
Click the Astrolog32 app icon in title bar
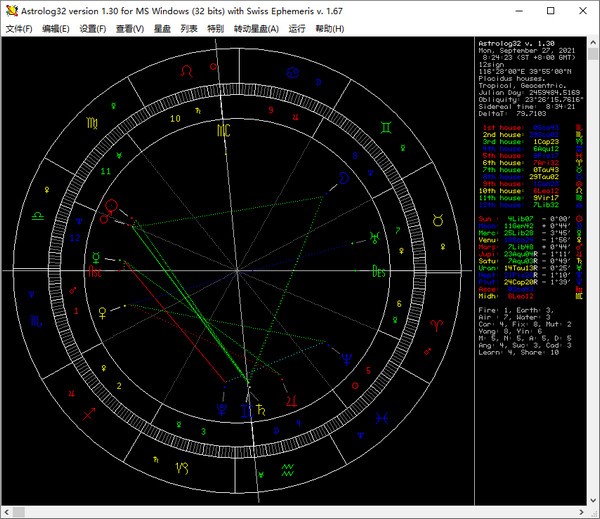pos(12,11)
